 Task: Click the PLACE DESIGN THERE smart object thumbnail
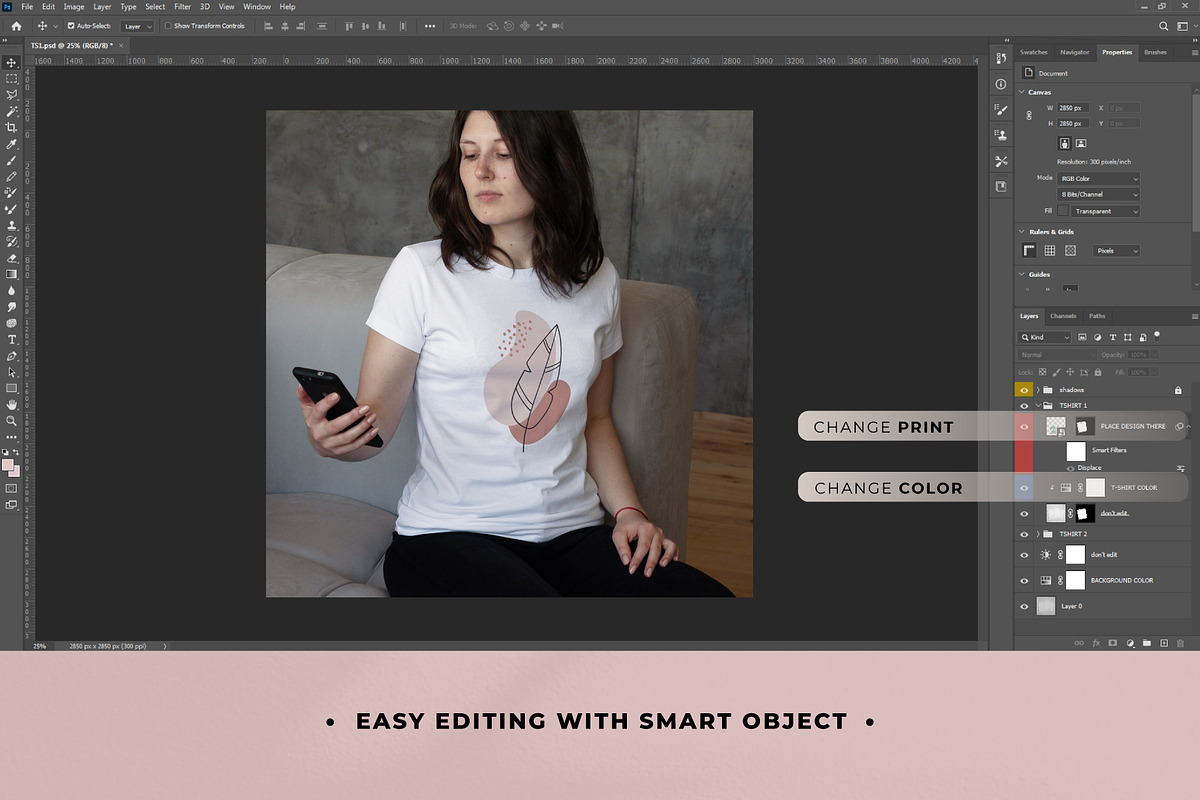(x=1056, y=426)
